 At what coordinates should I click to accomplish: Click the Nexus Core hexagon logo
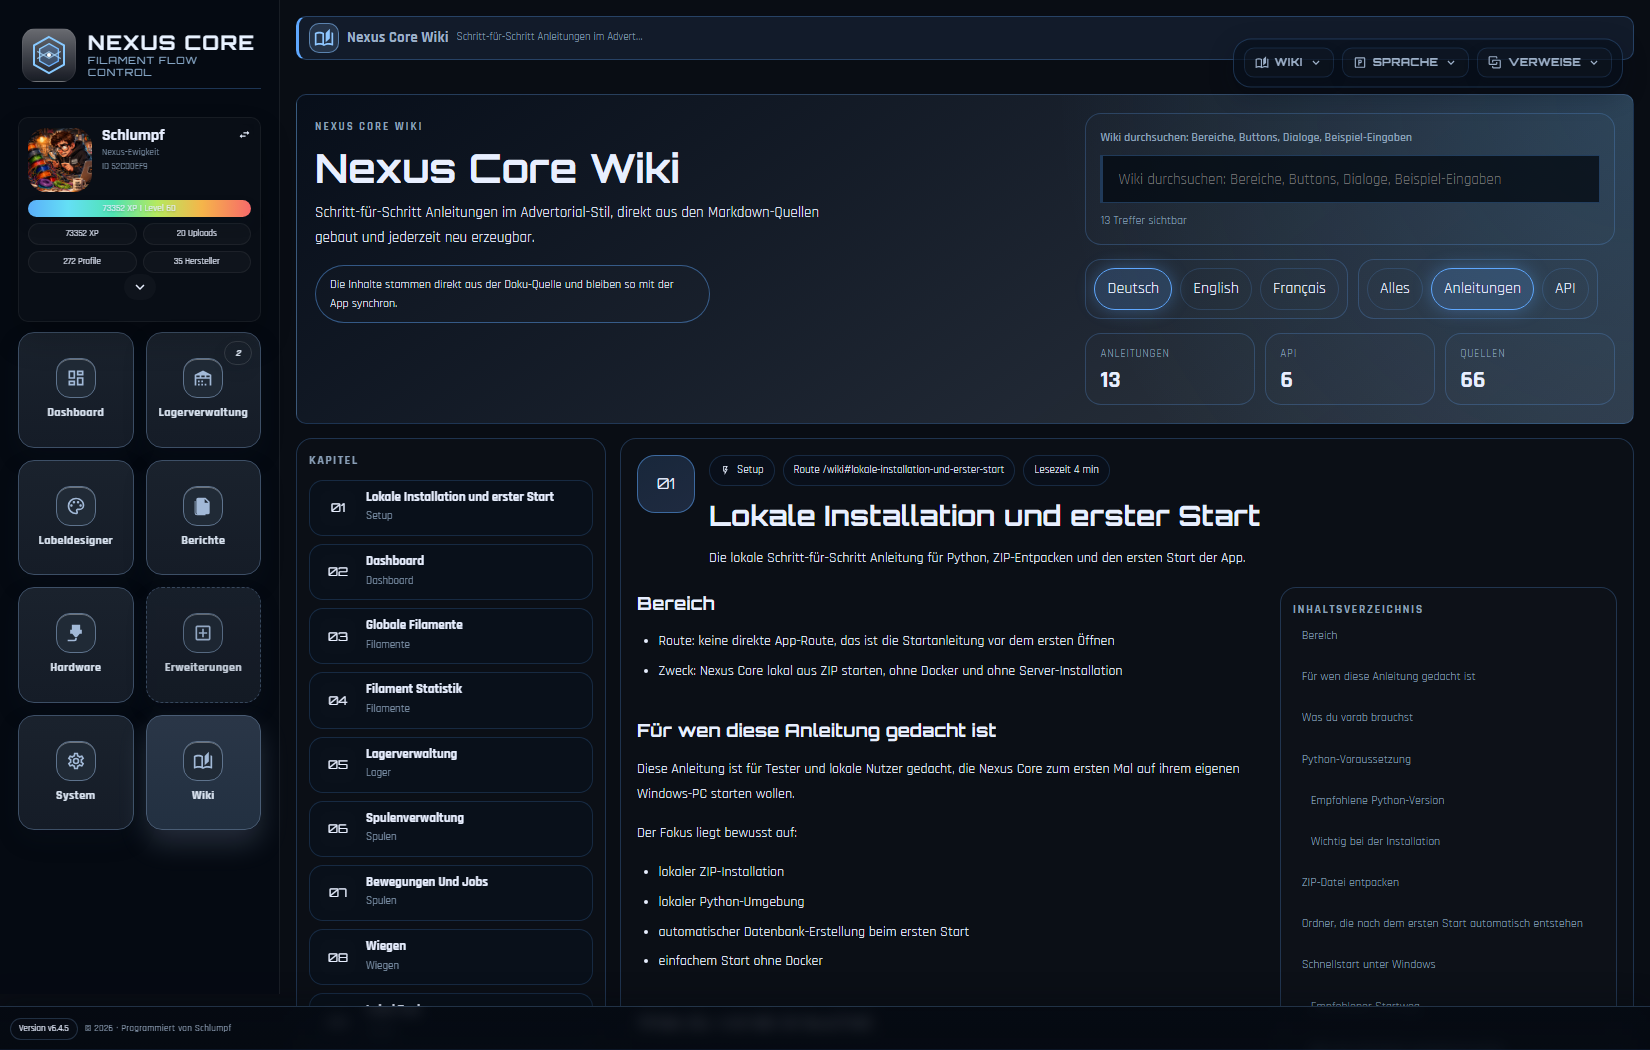point(48,54)
